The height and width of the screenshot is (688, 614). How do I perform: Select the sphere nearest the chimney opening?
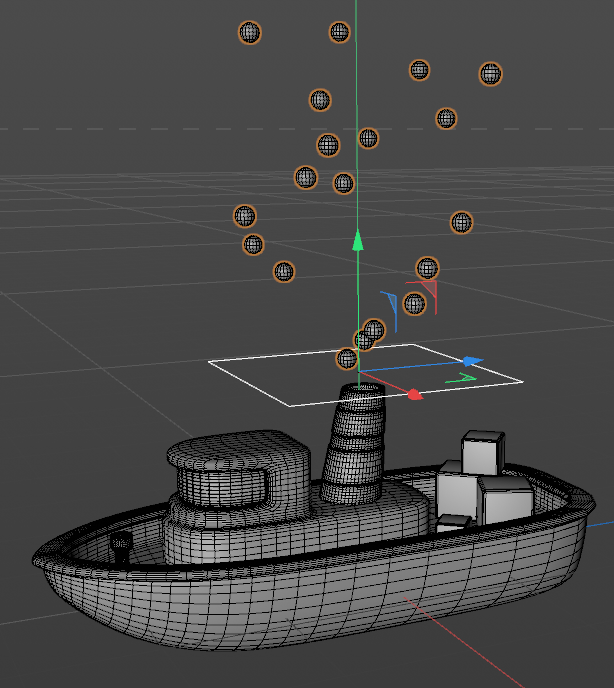pos(347,358)
